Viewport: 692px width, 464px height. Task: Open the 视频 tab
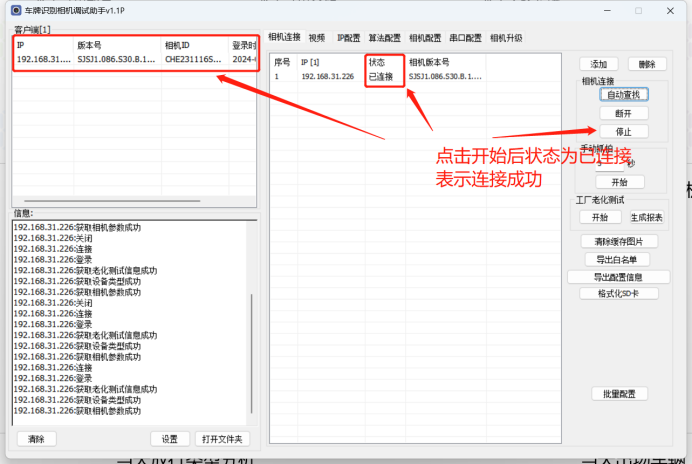pyautogui.click(x=317, y=38)
